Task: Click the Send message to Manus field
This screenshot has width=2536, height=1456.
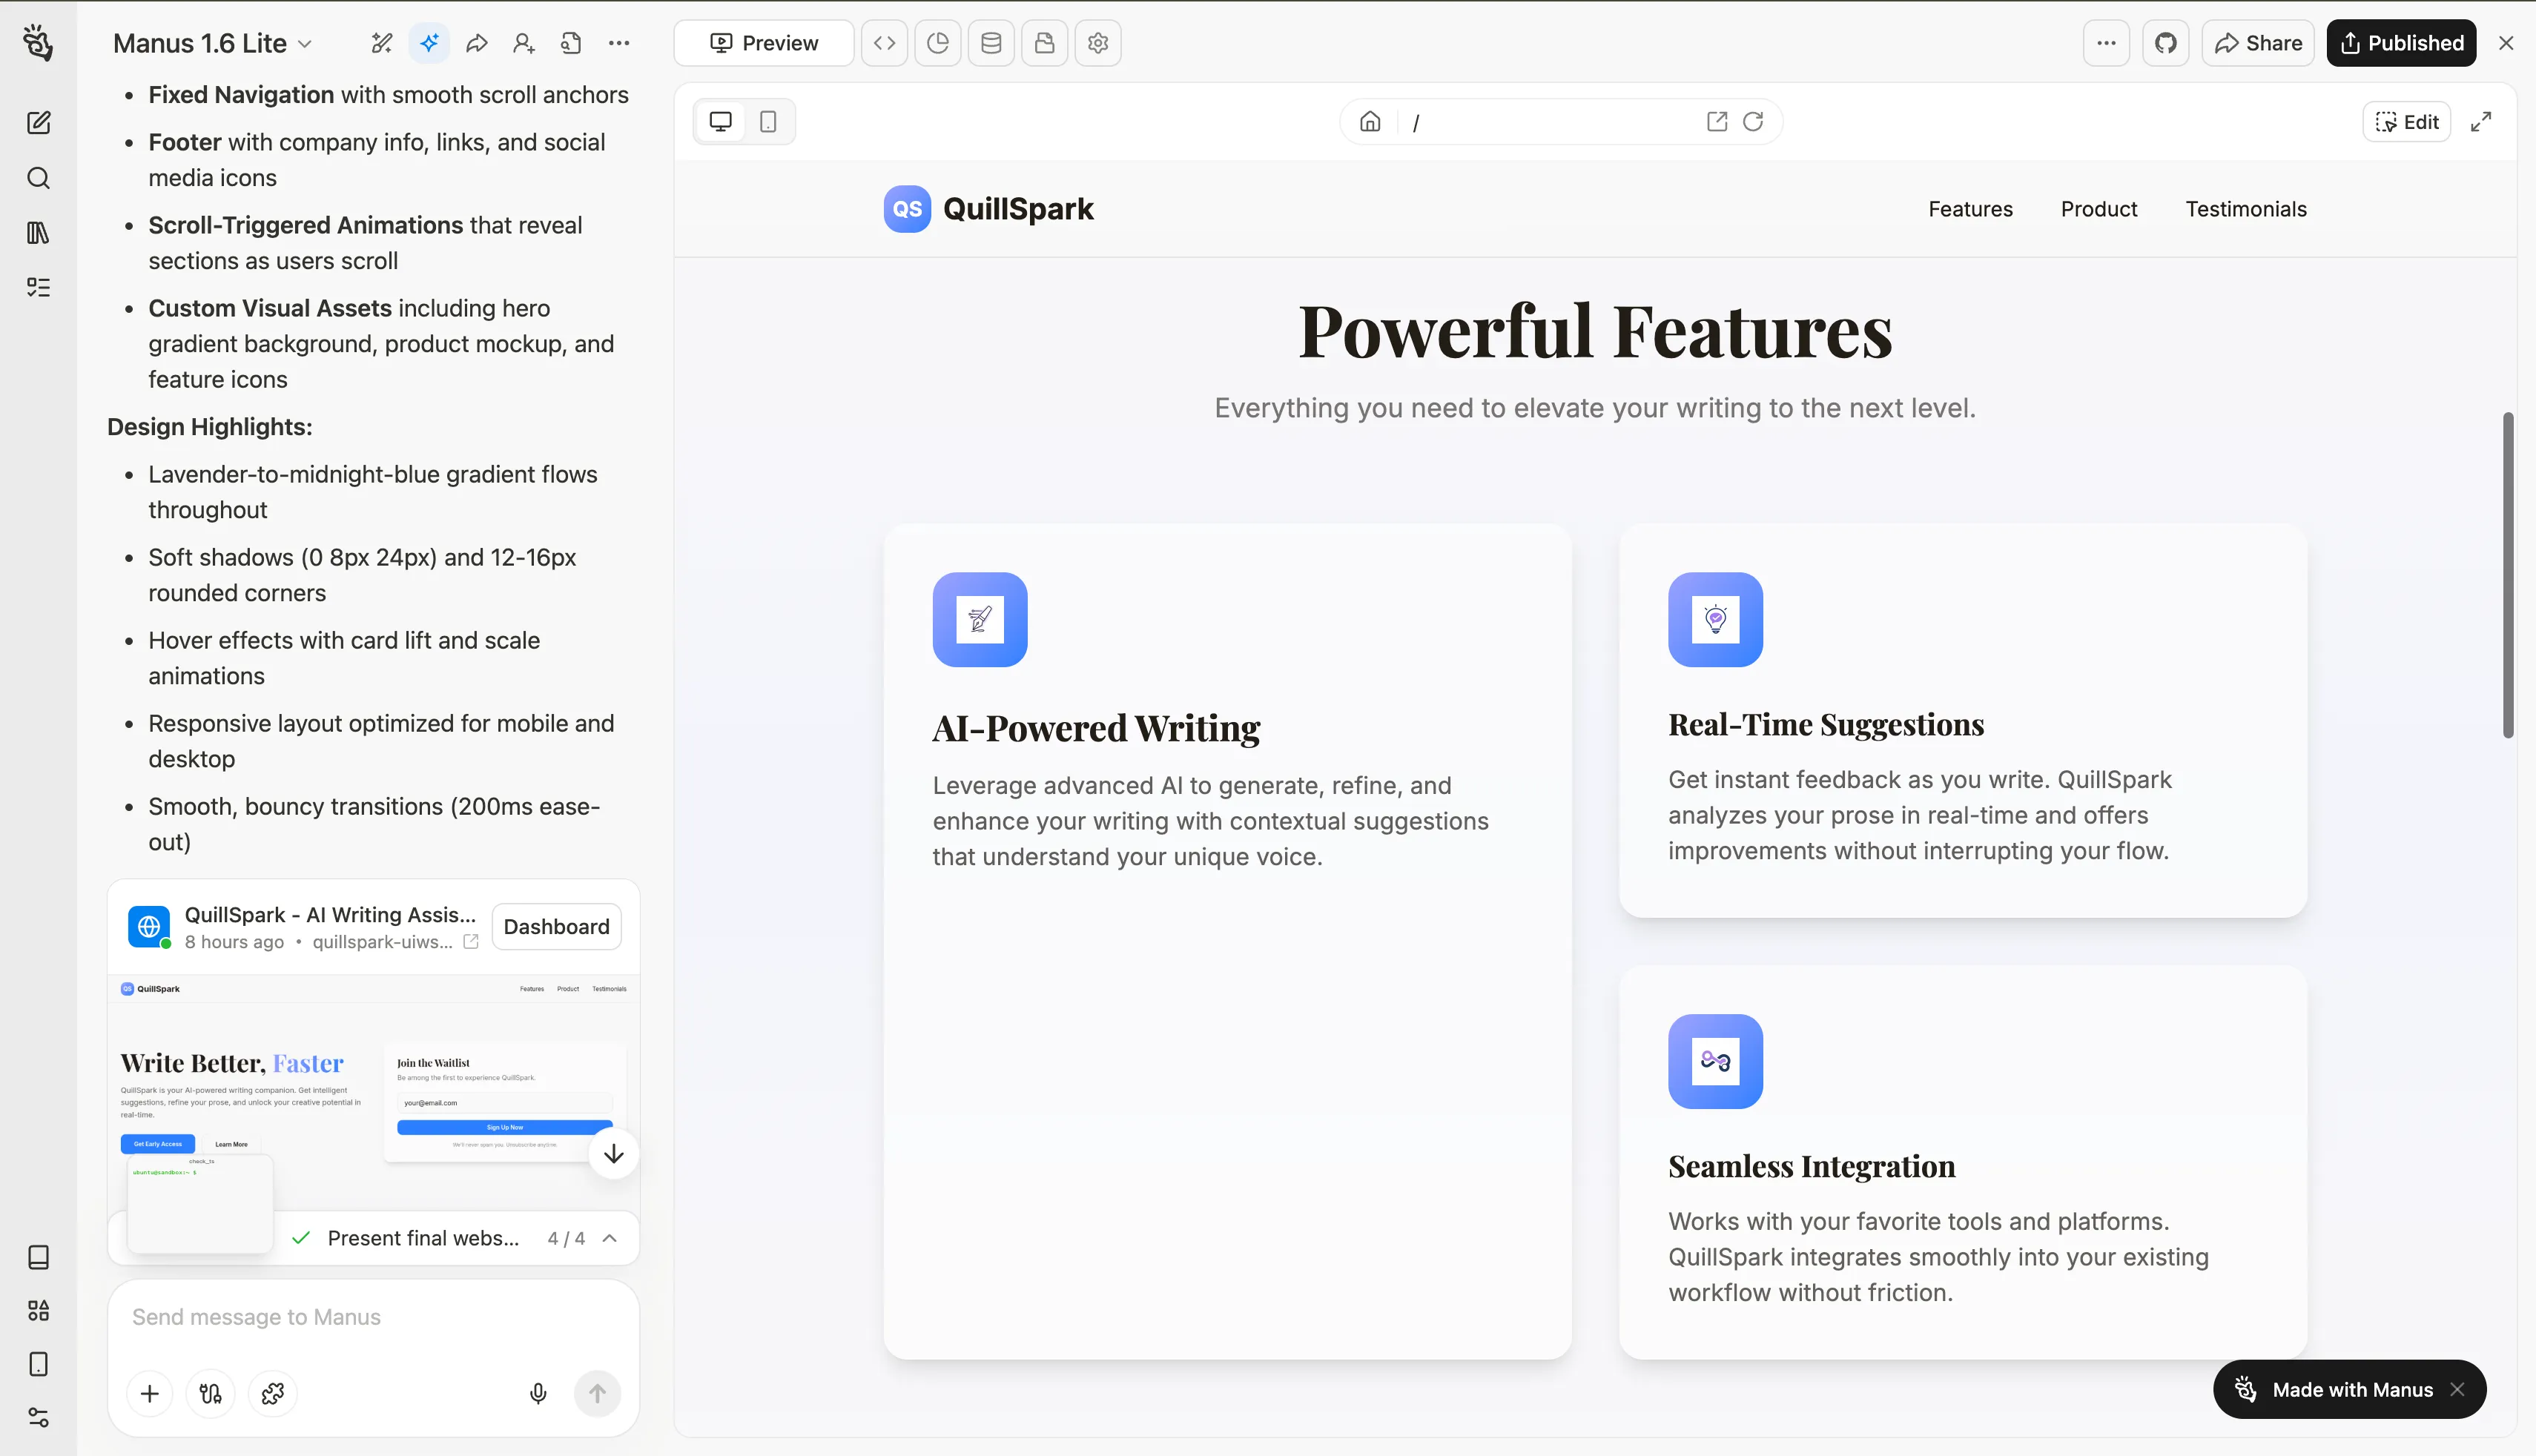Action: coord(373,1317)
